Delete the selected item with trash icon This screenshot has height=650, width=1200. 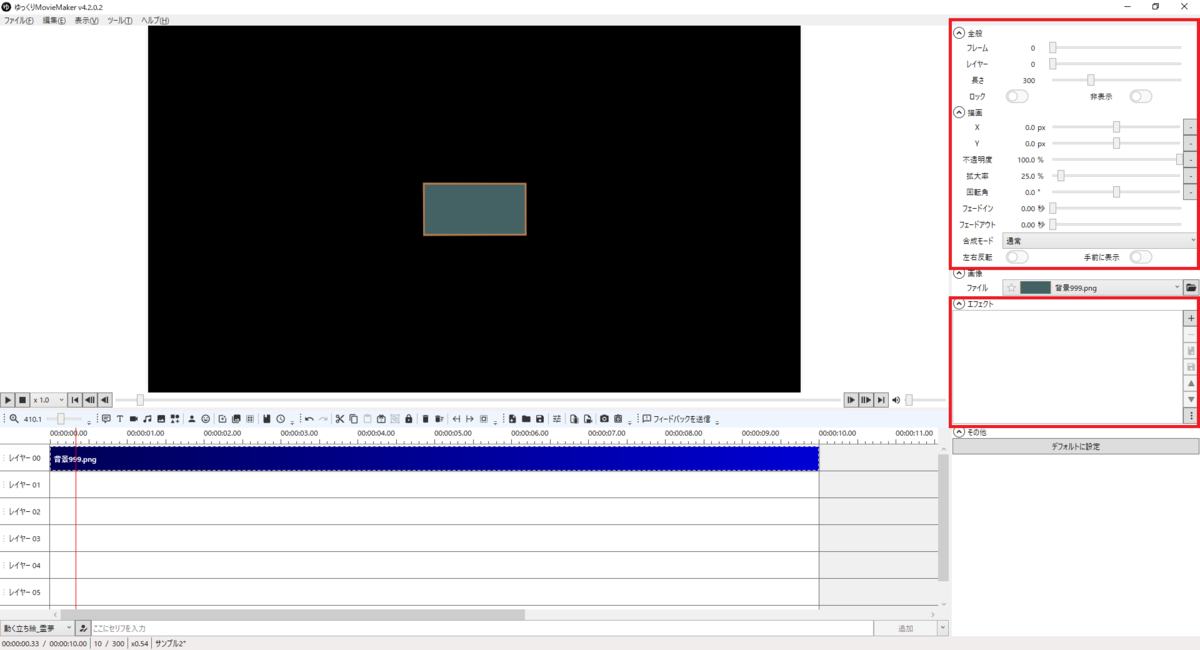(425, 419)
